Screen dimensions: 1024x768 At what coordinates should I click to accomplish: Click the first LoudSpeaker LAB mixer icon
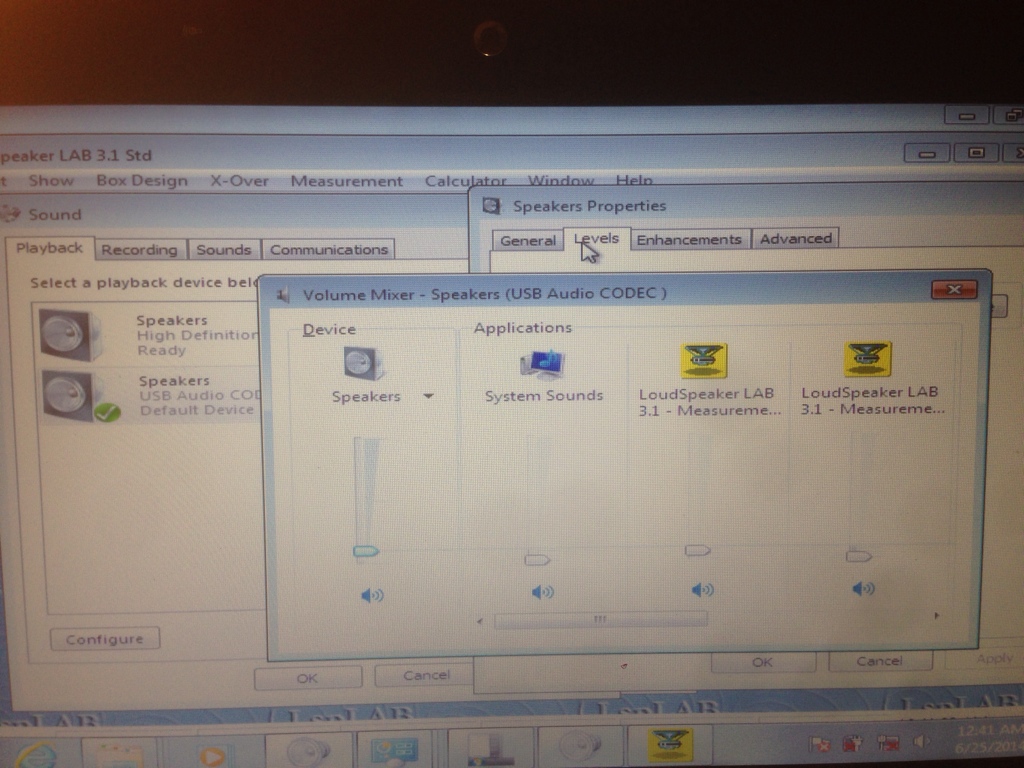tap(703, 360)
